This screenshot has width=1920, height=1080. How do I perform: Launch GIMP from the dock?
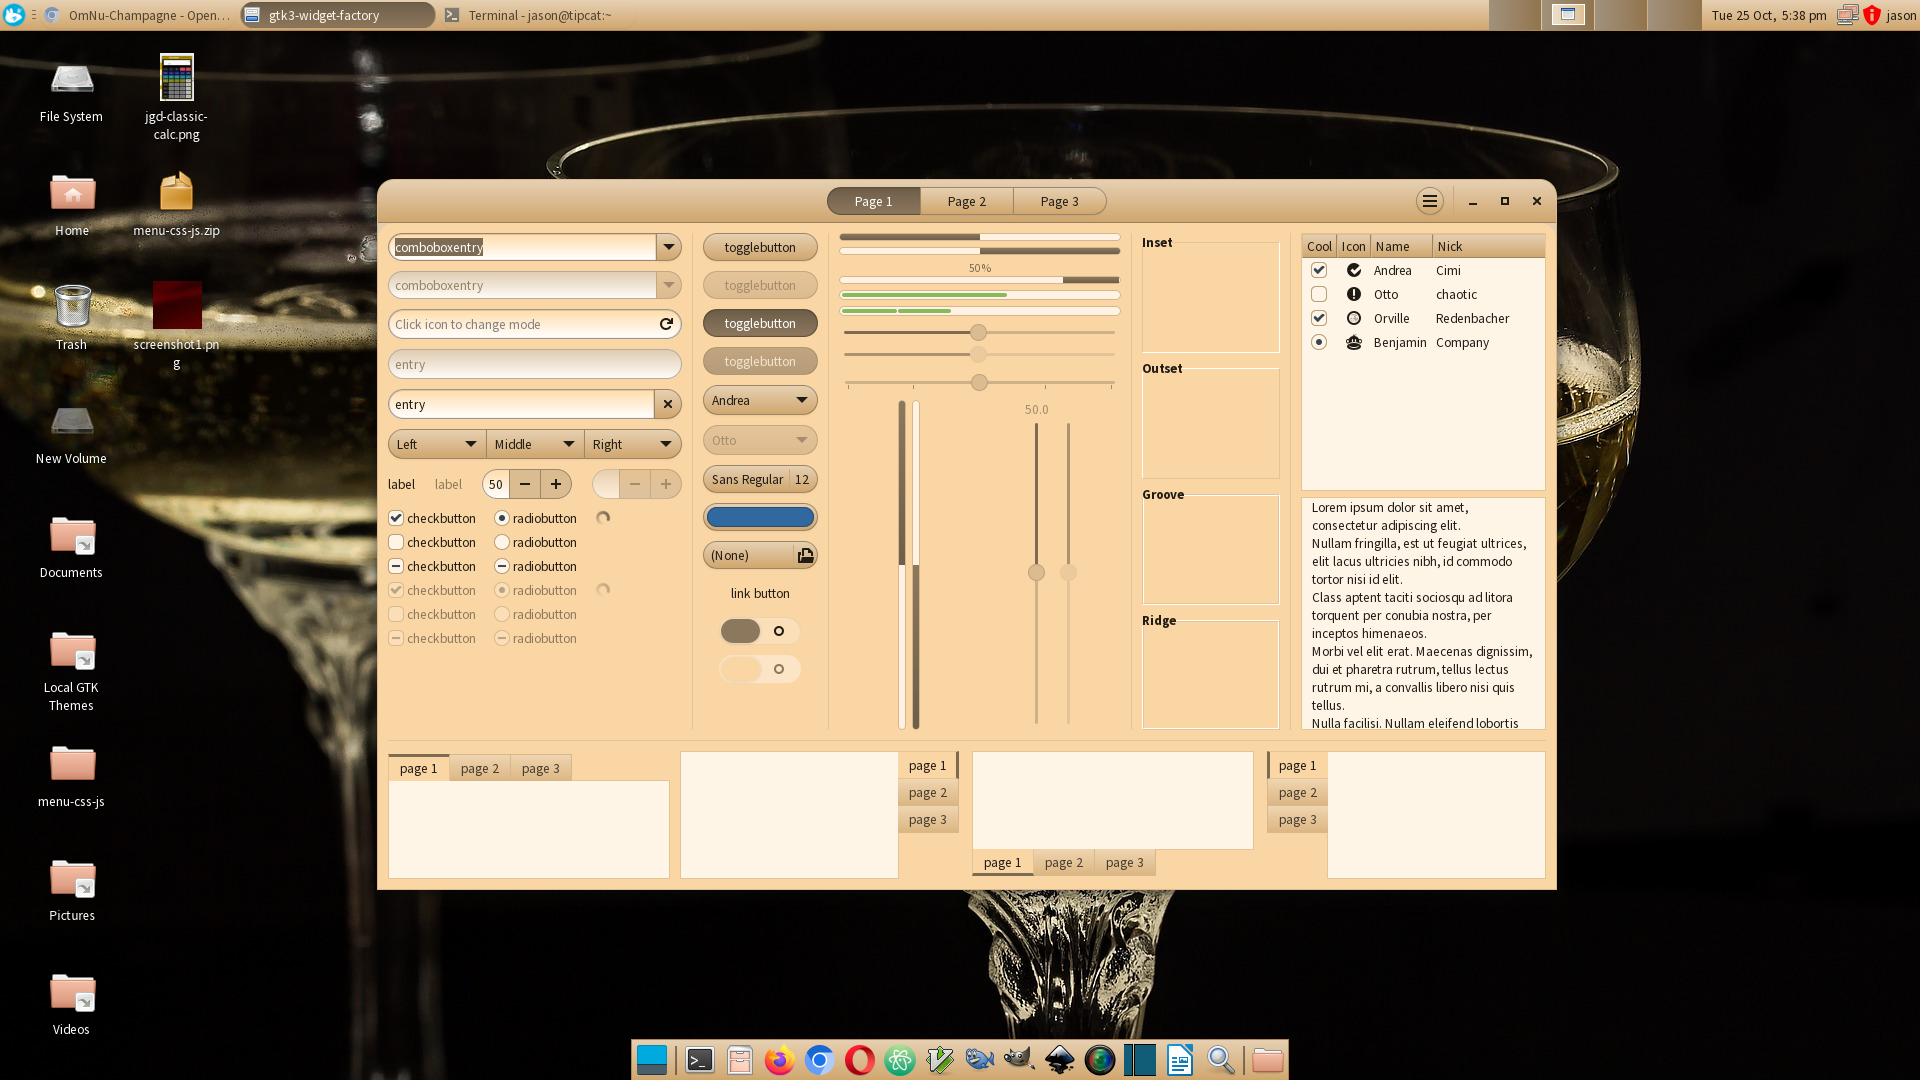1019,1060
